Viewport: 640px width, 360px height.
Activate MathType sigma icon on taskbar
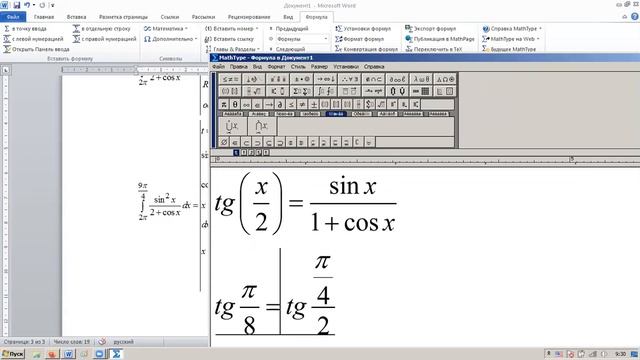(x=116, y=354)
